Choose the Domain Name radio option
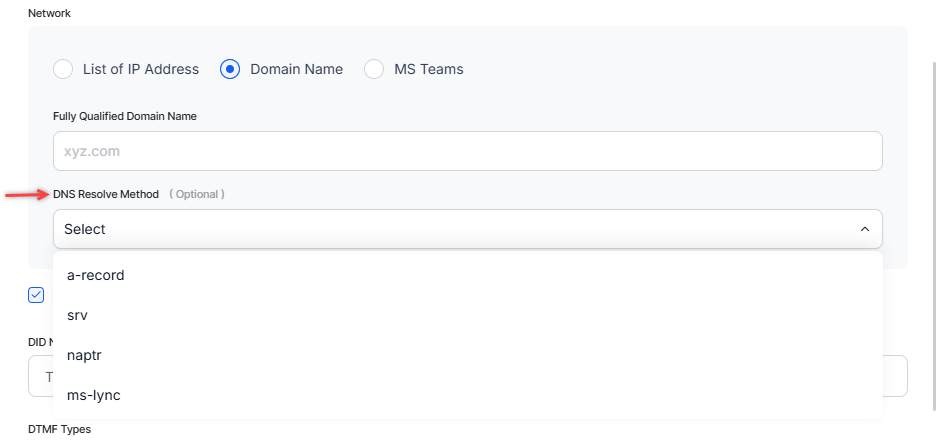The width and height of the screenshot is (937, 440). 230,69
